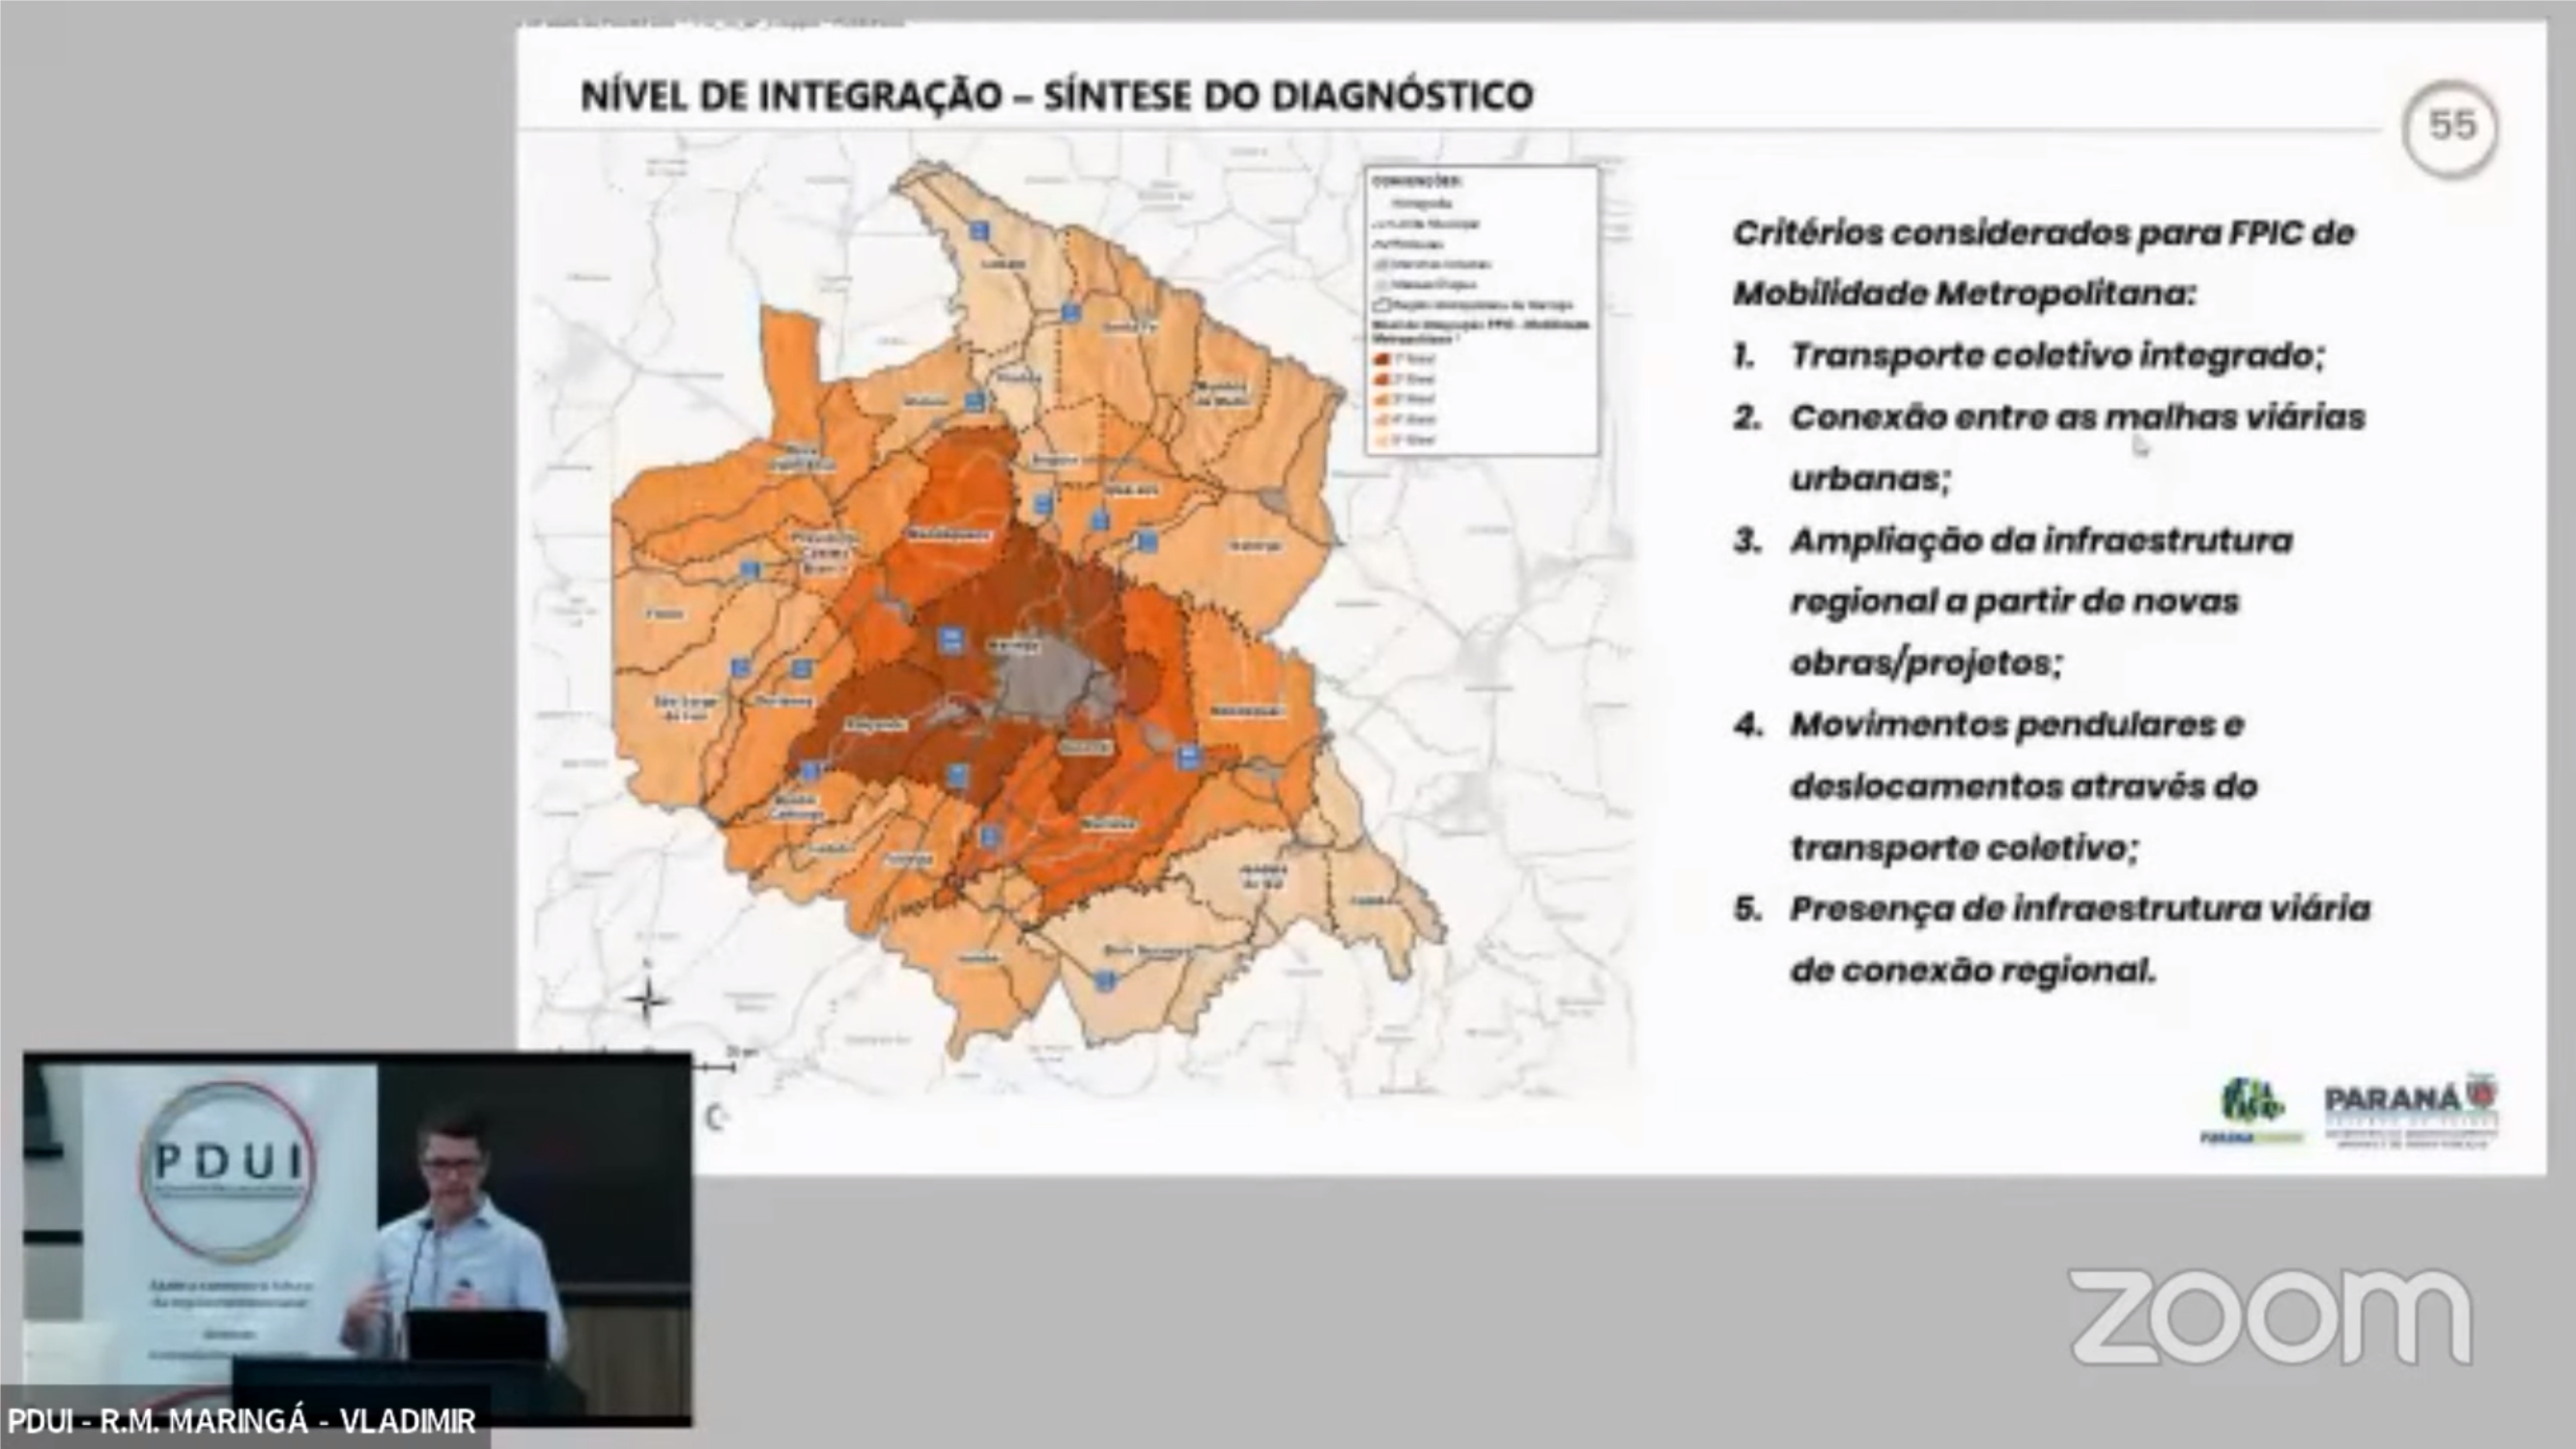
Task: Click the highway shield above Lobato label
Action: [980, 232]
